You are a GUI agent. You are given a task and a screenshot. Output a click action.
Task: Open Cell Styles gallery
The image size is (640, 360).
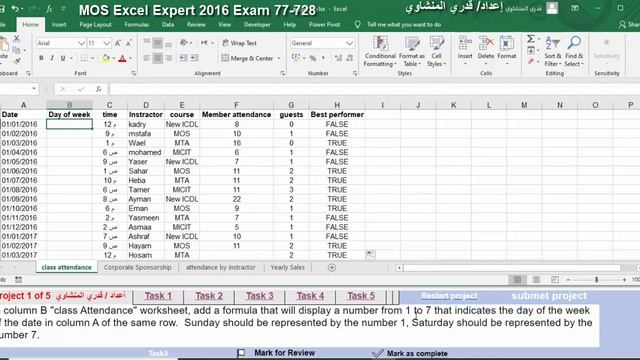[x=436, y=51]
